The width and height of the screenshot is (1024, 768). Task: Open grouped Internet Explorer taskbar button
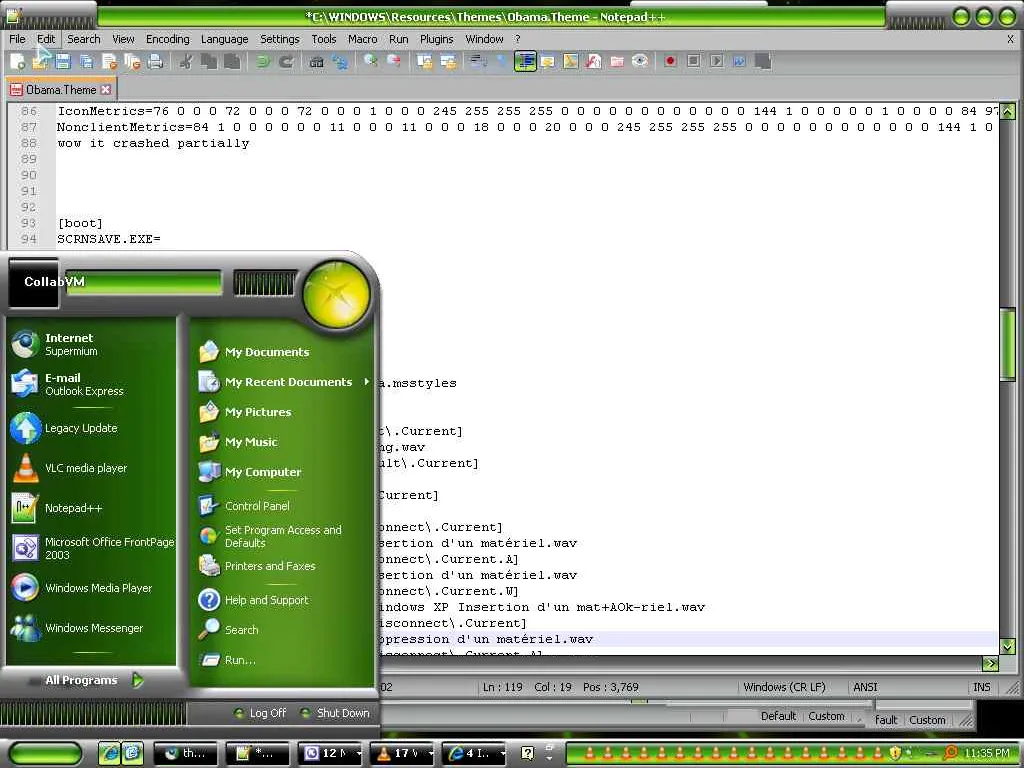[474, 753]
